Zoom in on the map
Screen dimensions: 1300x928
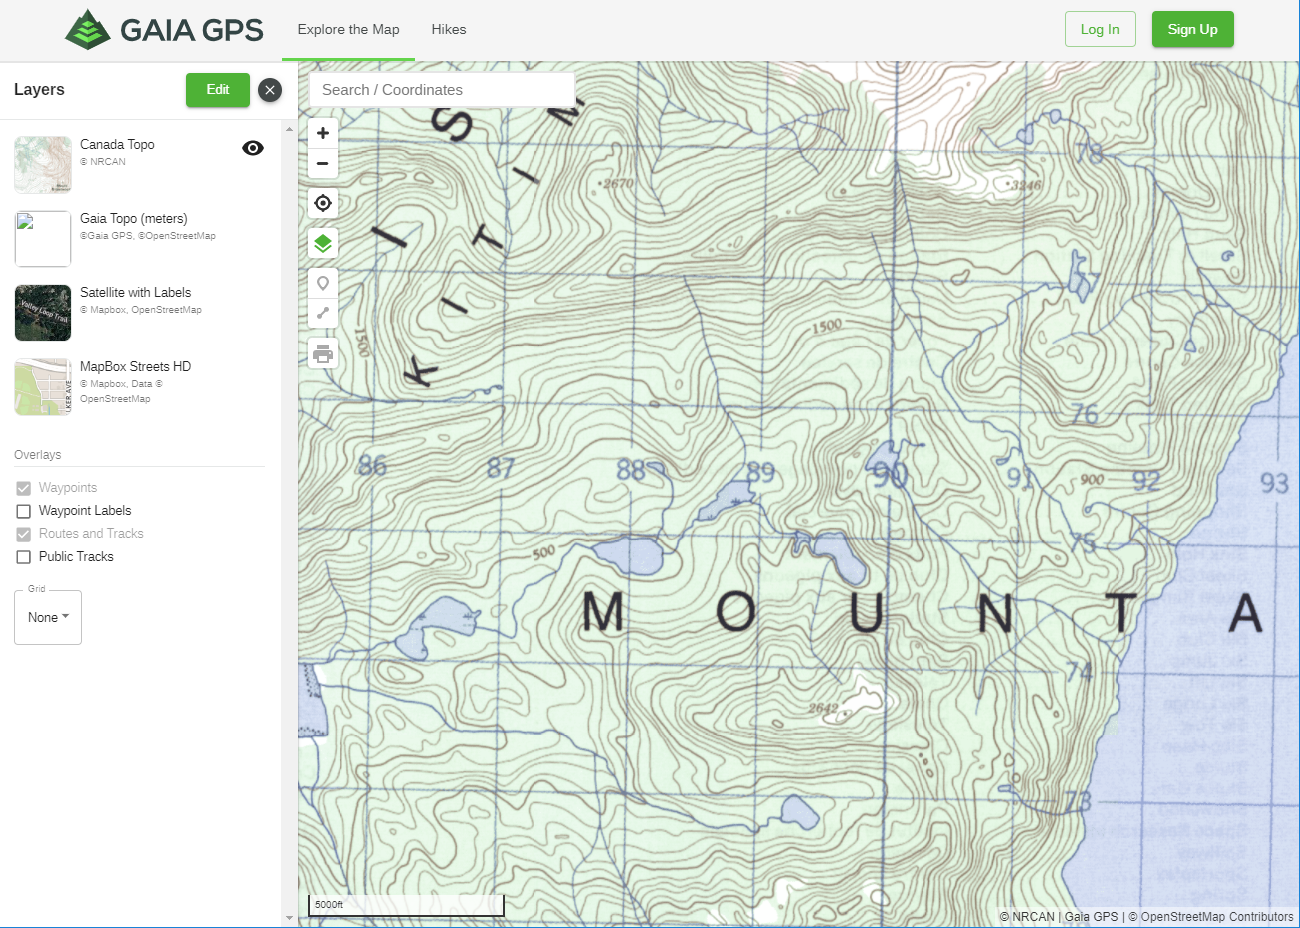pos(322,133)
